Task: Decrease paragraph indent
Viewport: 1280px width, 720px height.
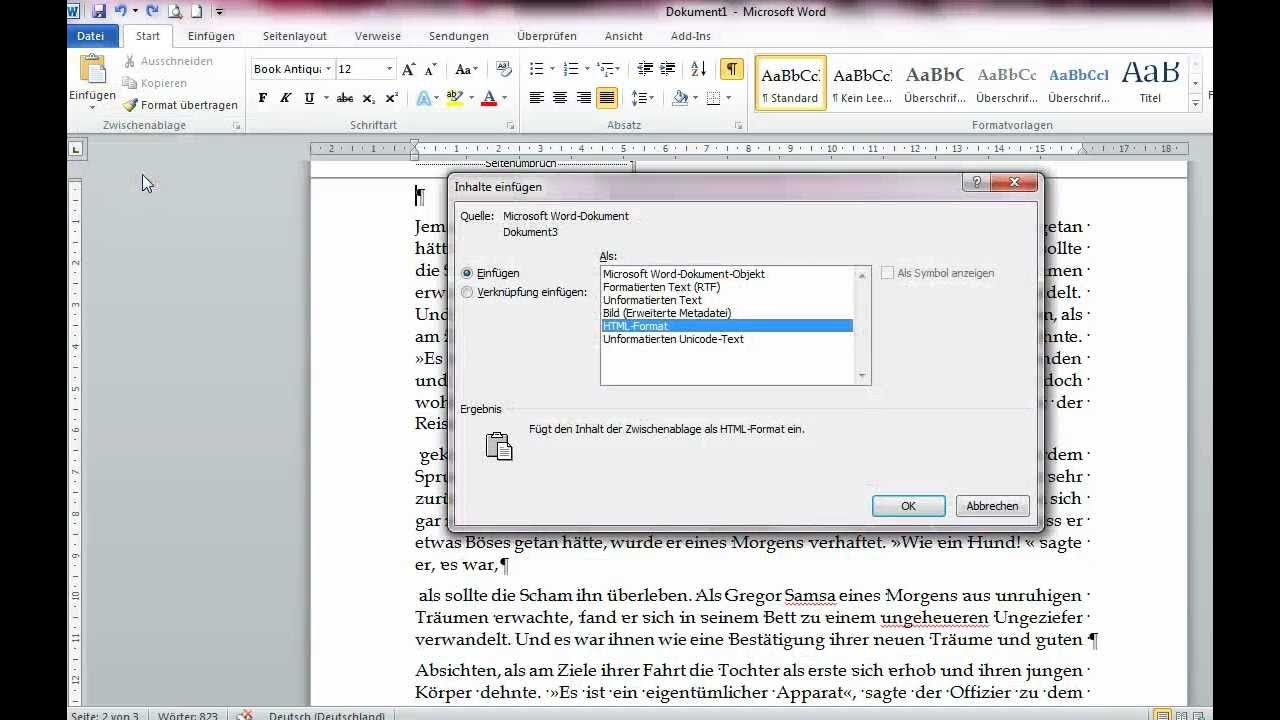Action: point(645,69)
